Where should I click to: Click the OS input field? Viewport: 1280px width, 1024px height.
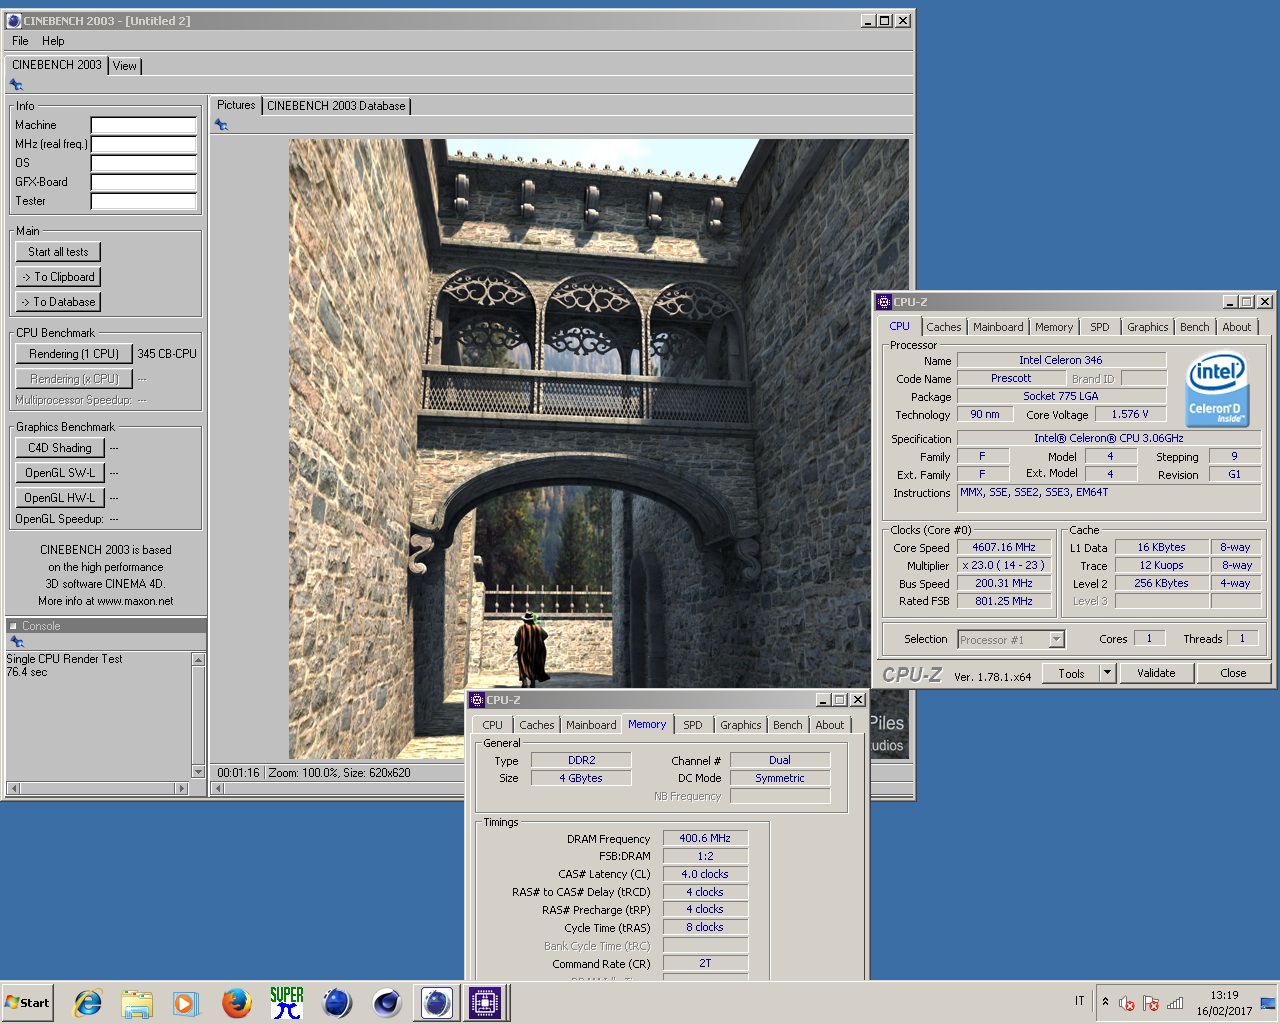click(144, 163)
